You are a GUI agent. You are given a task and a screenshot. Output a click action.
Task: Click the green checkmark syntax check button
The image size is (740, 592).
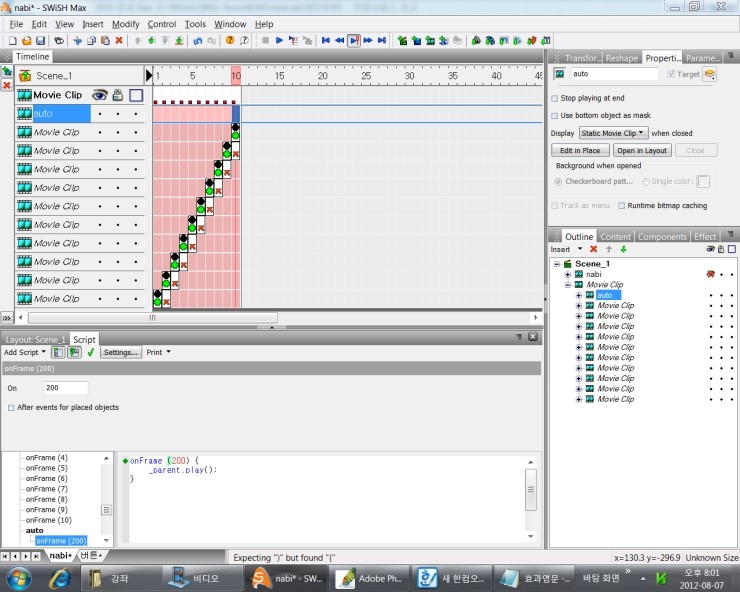(91, 353)
